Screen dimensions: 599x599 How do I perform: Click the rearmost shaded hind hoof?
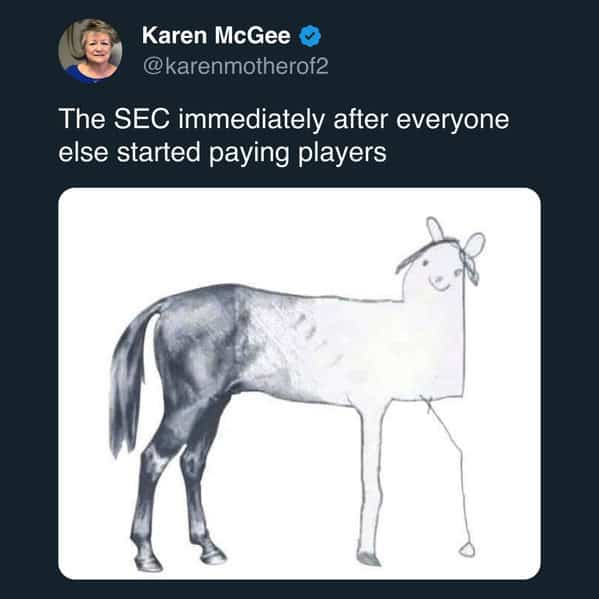(x=148, y=563)
